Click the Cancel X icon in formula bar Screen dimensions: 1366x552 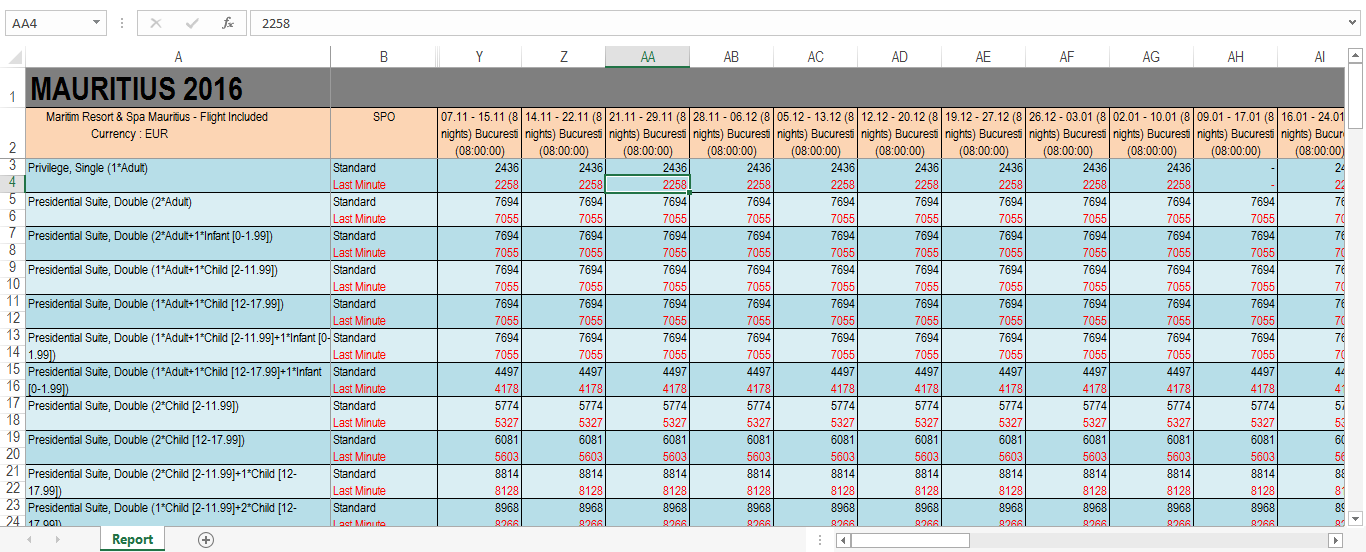[x=156, y=23]
